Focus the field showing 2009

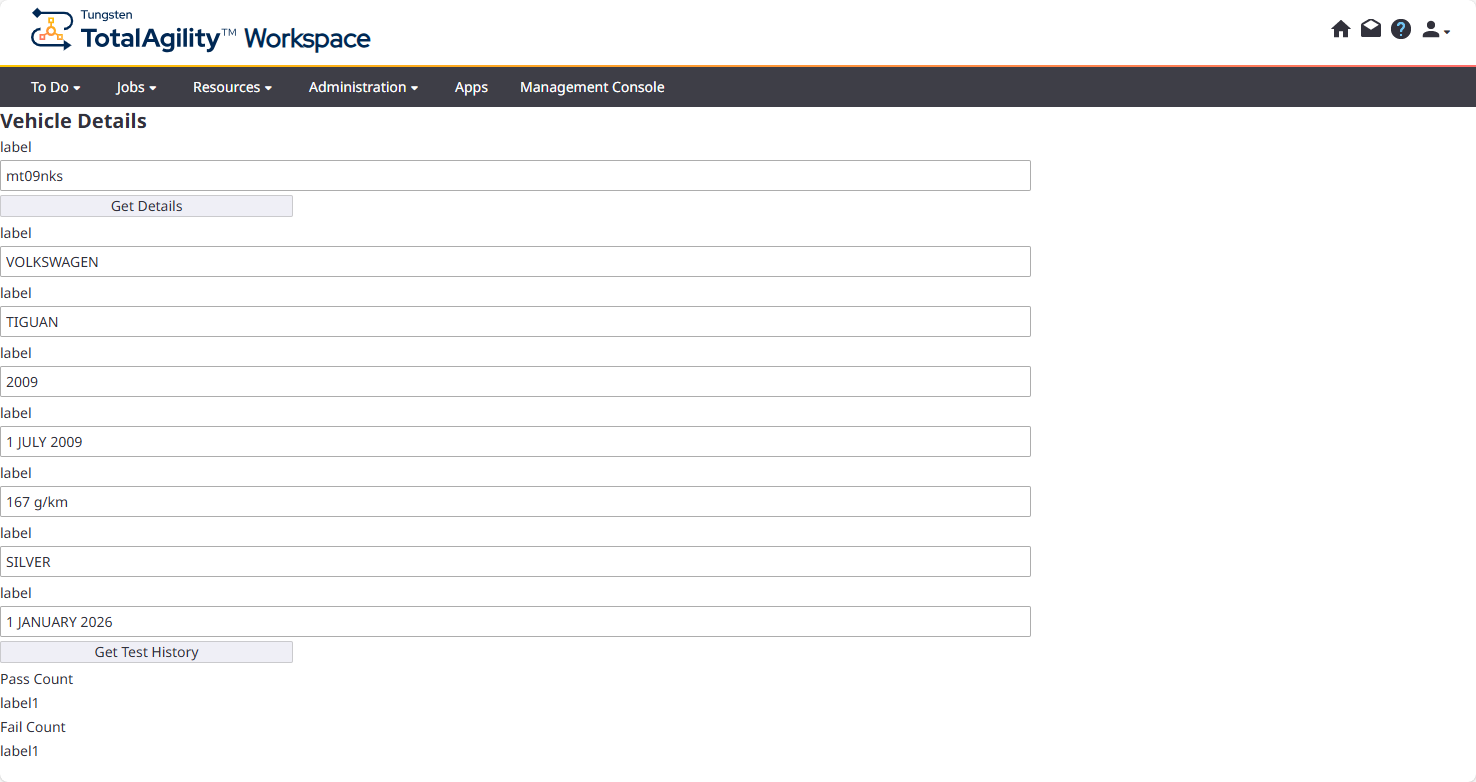point(515,382)
